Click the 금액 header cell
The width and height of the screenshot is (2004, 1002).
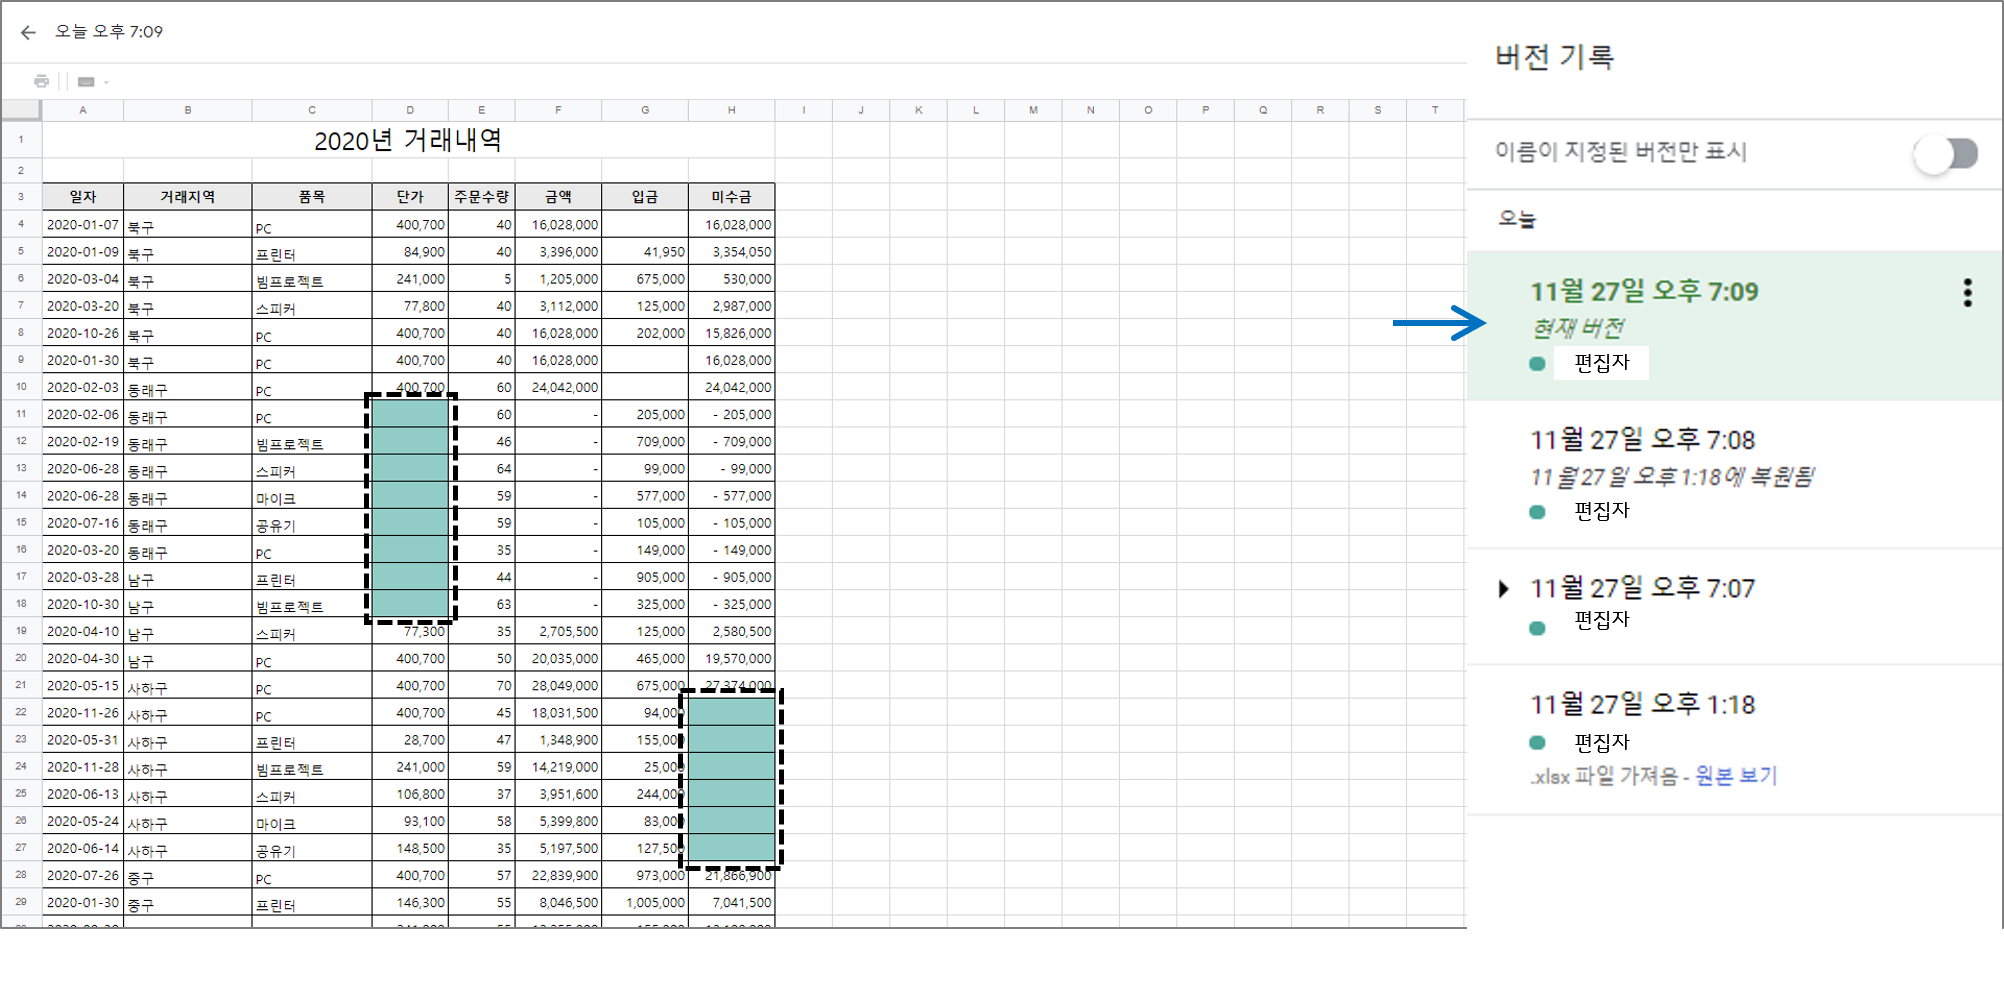click(558, 197)
